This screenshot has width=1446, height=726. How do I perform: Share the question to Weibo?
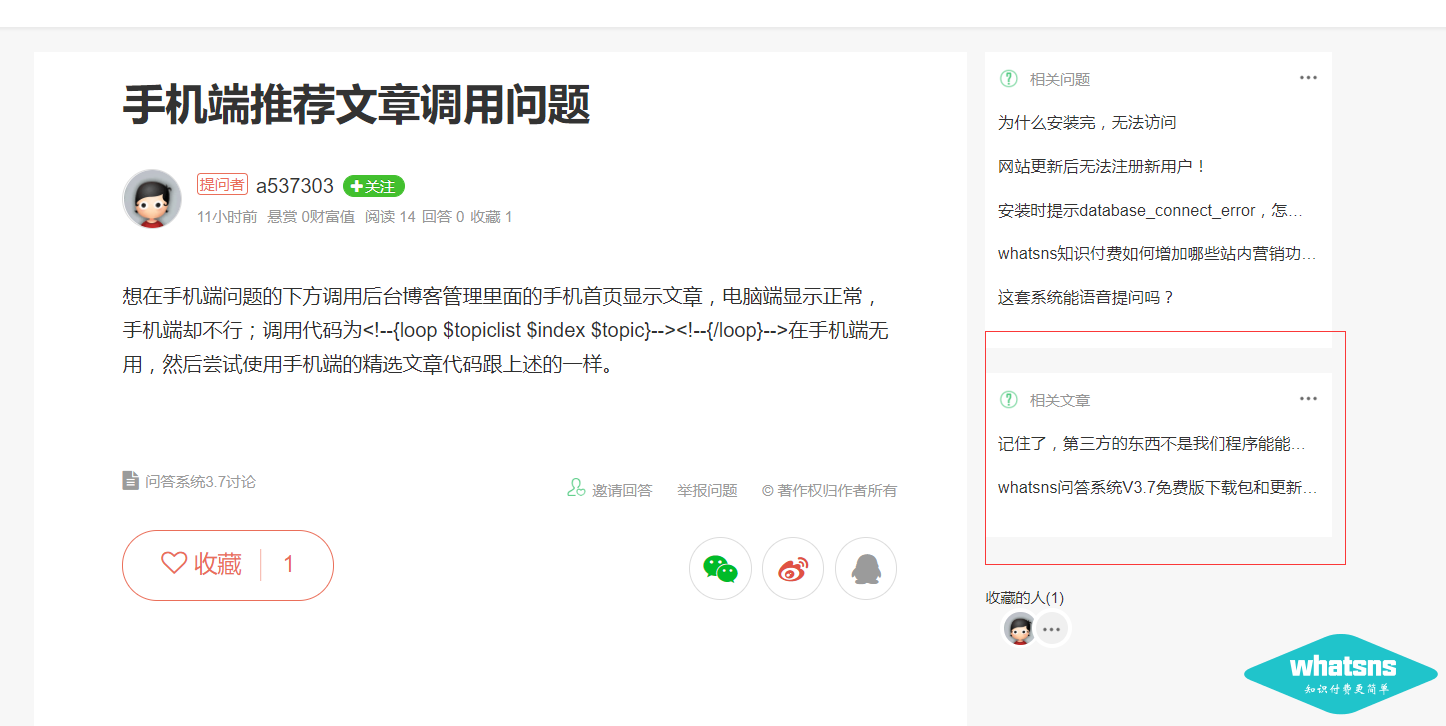click(793, 569)
